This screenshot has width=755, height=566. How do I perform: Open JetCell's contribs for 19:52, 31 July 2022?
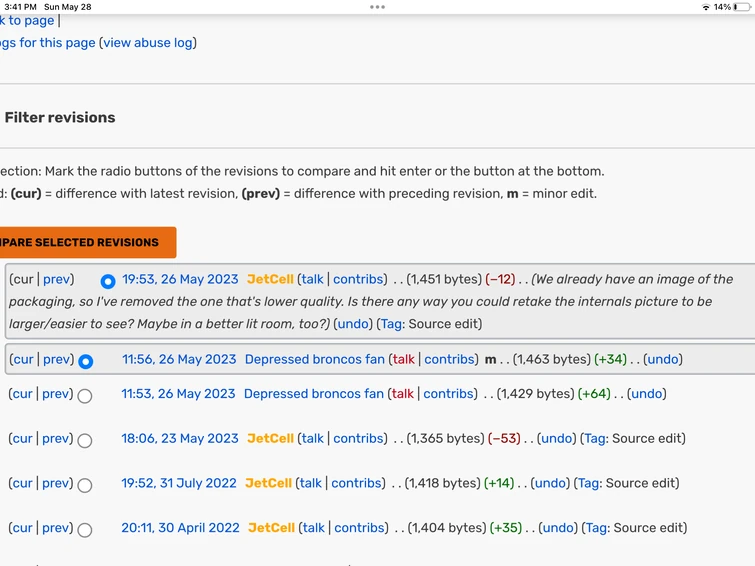pyautogui.click(x=357, y=484)
